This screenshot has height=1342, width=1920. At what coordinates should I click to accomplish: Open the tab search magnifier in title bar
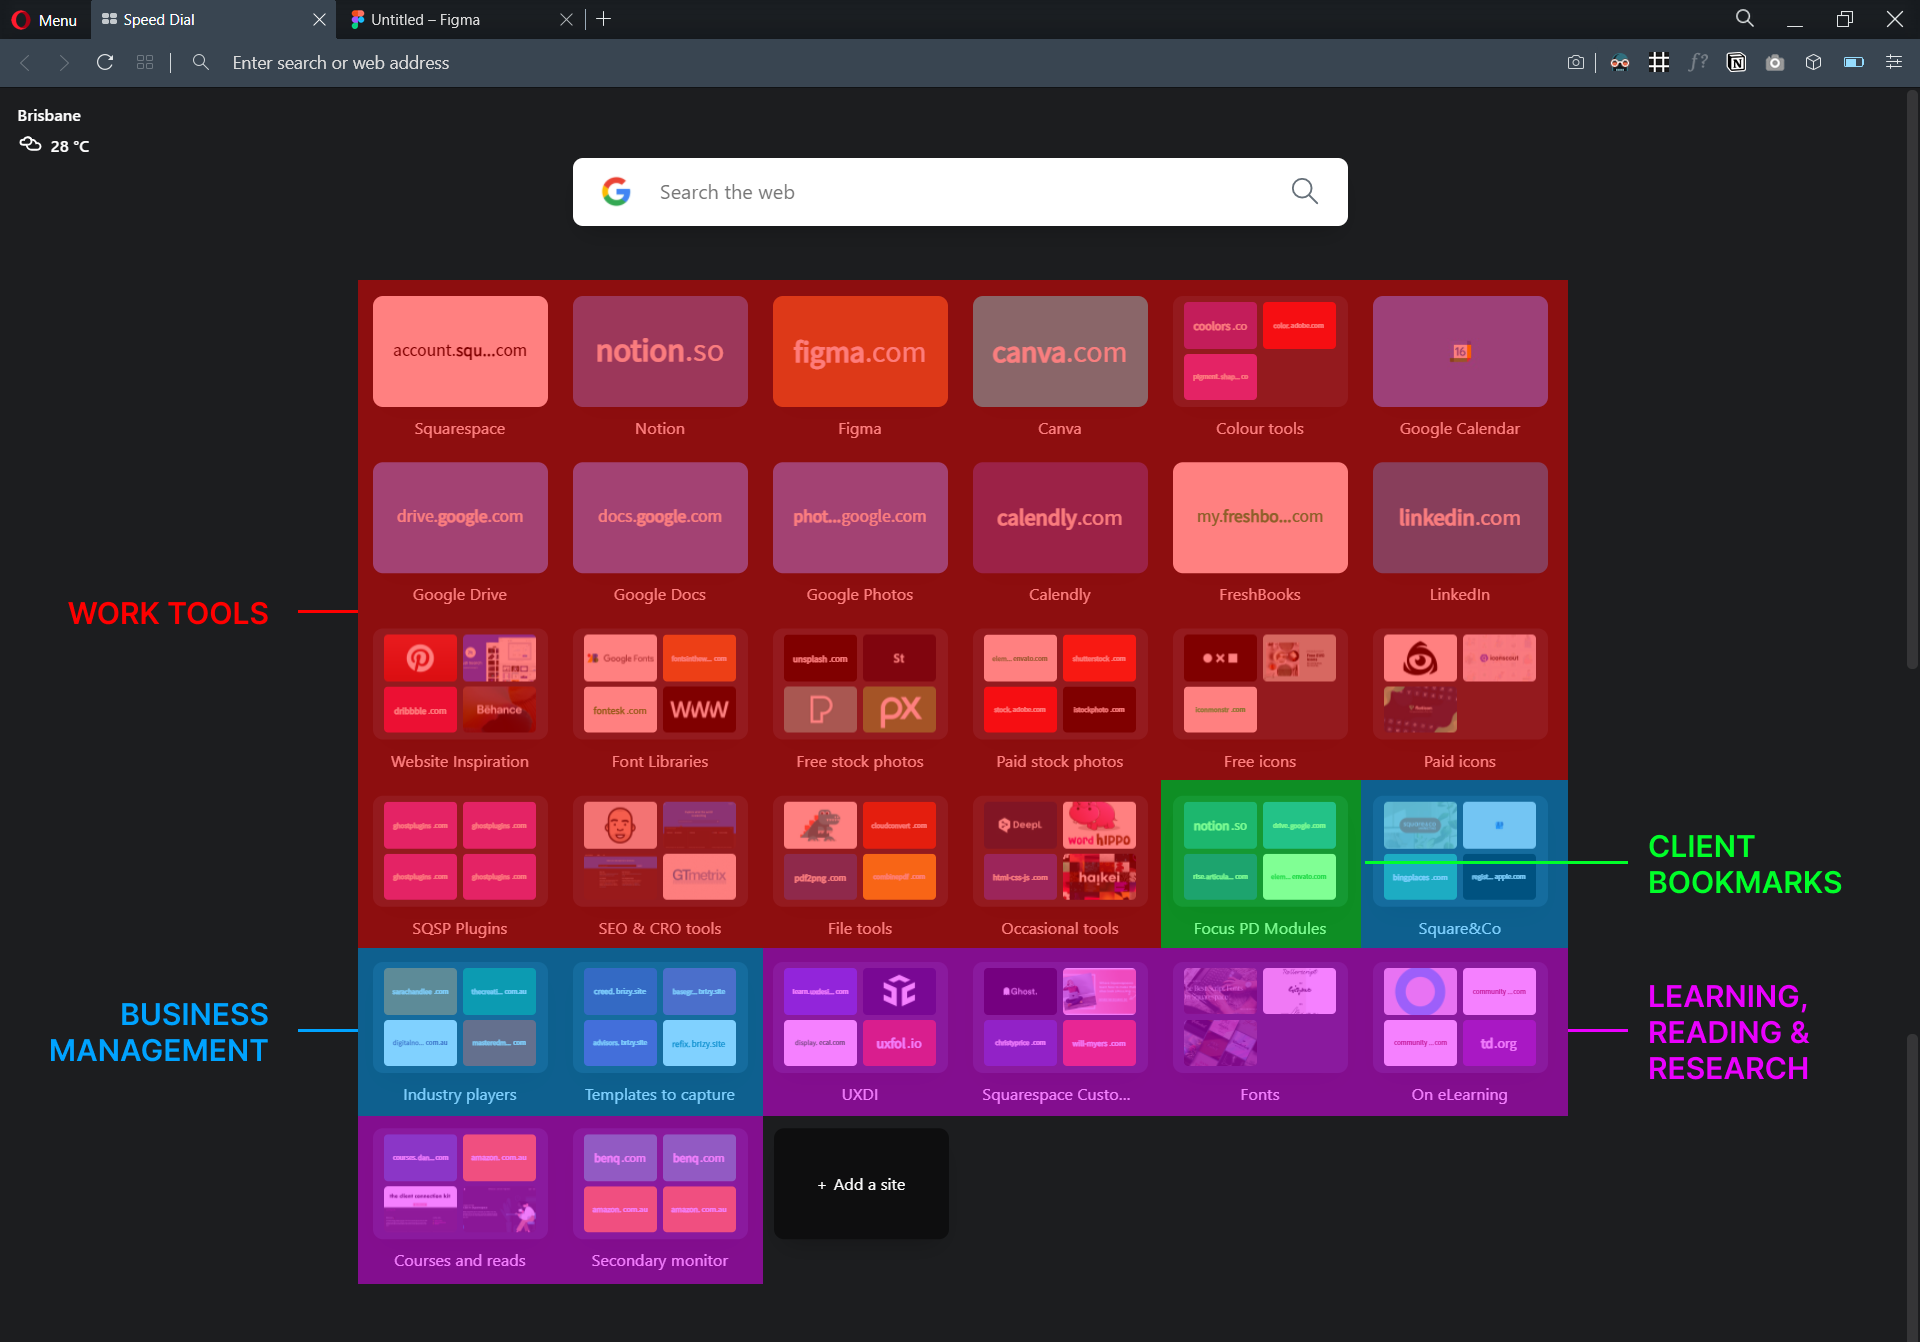1745,19
